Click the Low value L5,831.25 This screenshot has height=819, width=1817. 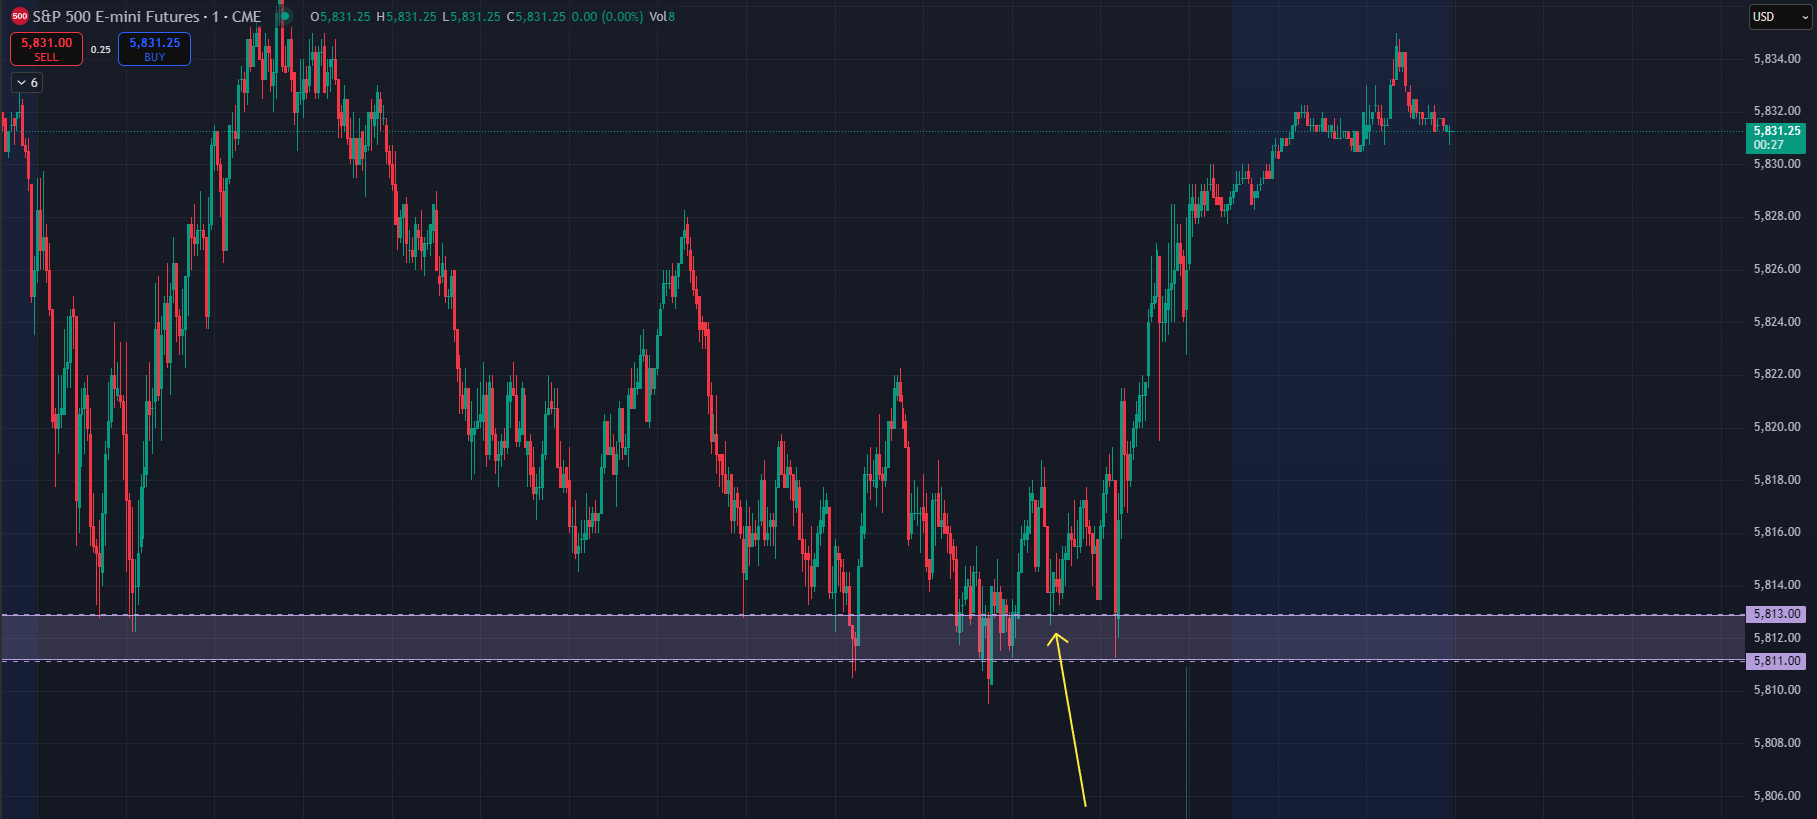coord(471,17)
